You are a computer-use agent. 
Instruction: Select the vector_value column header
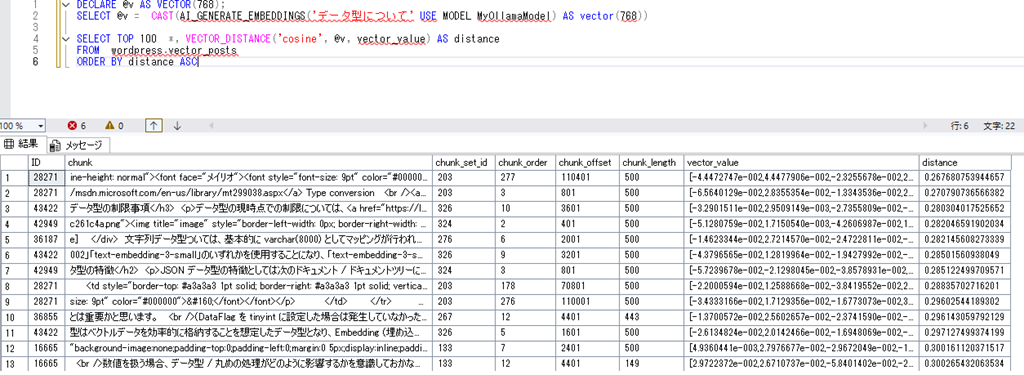click(802, 162)
